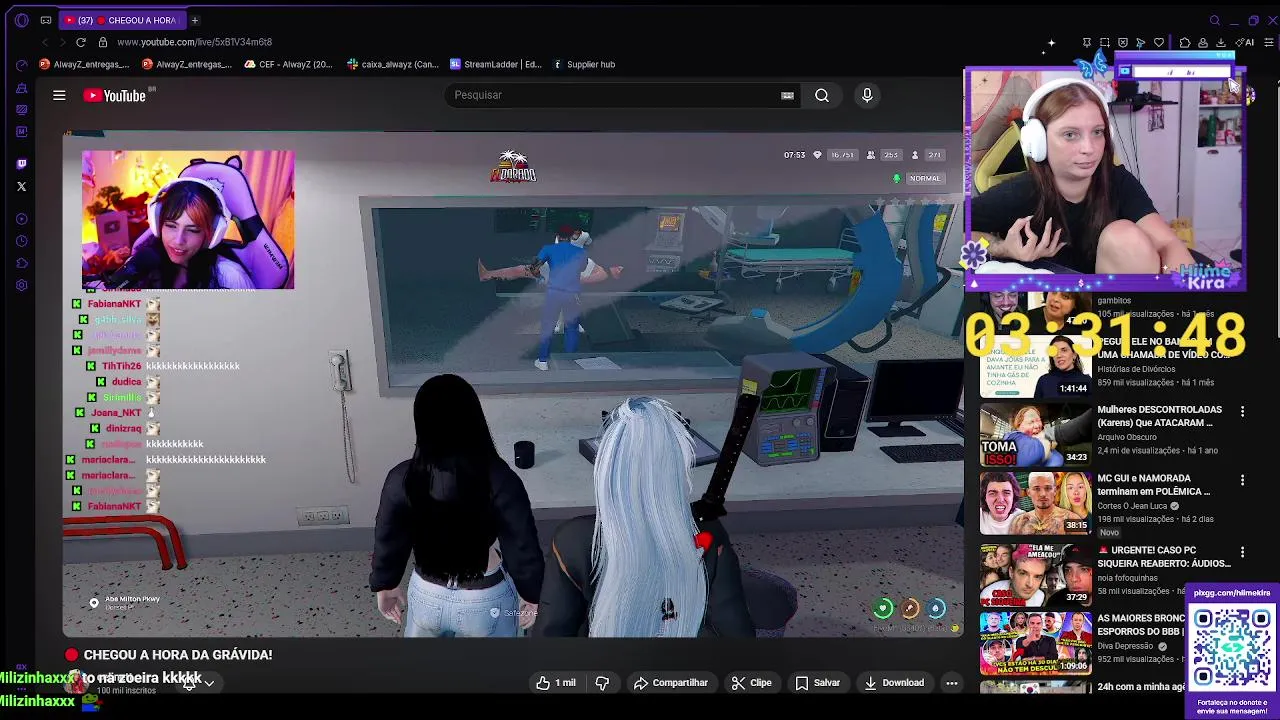Expand the notification bell subscription dropdown
Image resolution: width=1280 pixels, height=720 pixels.
[x=198, y=684]
